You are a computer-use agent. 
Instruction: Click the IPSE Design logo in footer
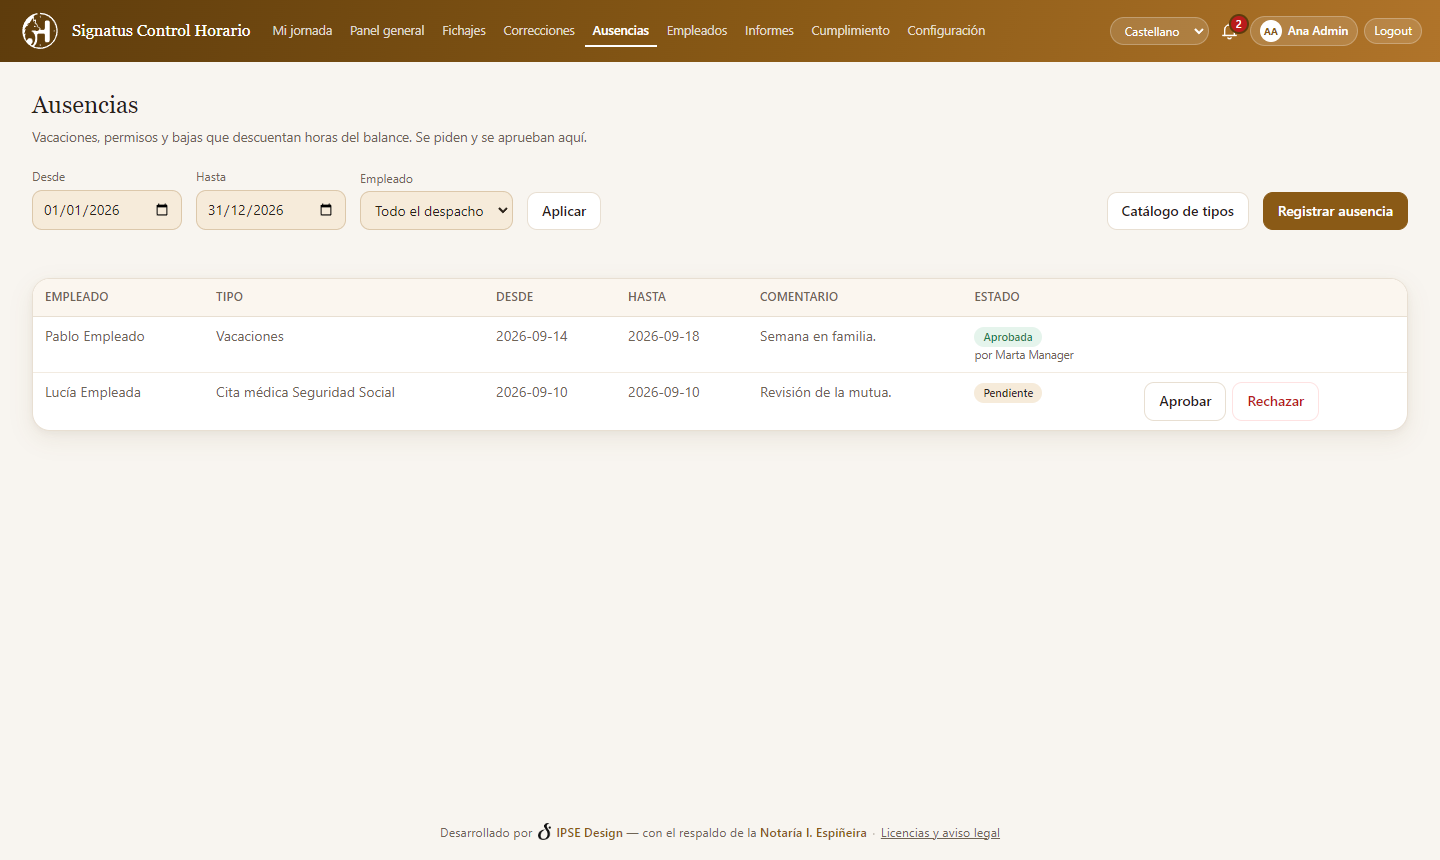tap(545, 832)
